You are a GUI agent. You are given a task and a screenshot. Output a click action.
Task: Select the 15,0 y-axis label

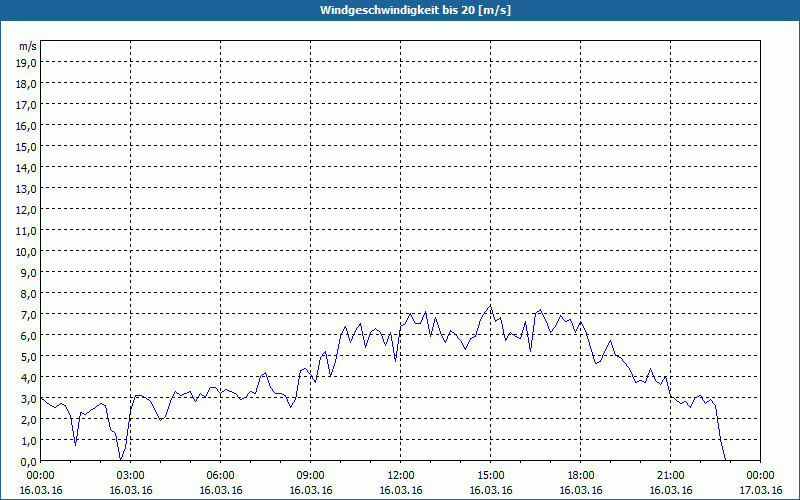click(28, 147)
